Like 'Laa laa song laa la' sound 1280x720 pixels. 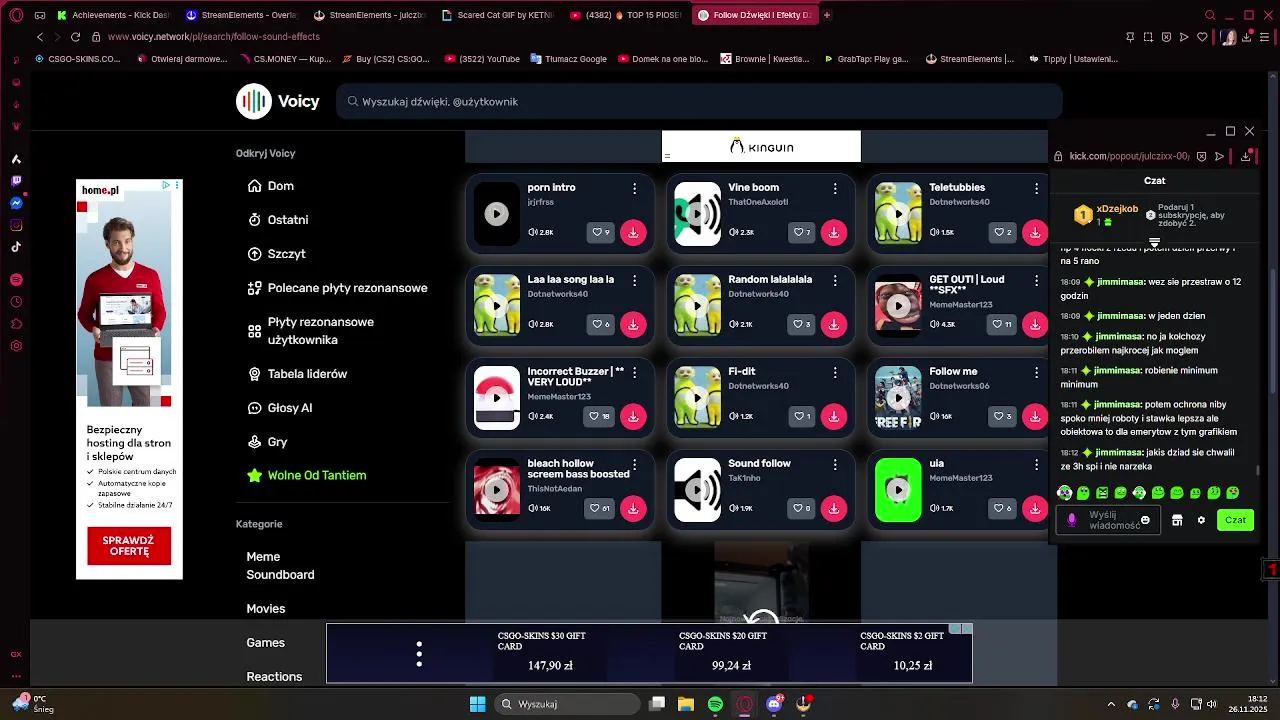point(601,324)
